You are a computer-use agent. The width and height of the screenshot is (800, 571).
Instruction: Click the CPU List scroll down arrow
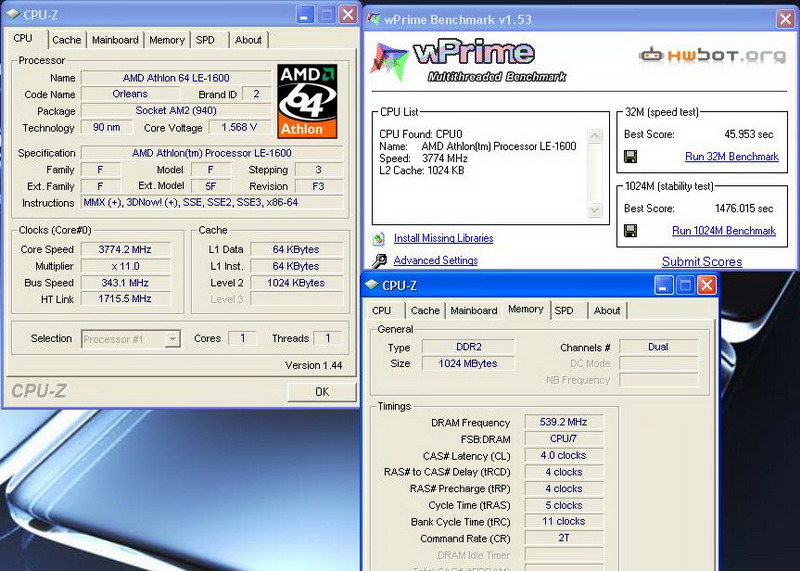(x=595, y=210)
